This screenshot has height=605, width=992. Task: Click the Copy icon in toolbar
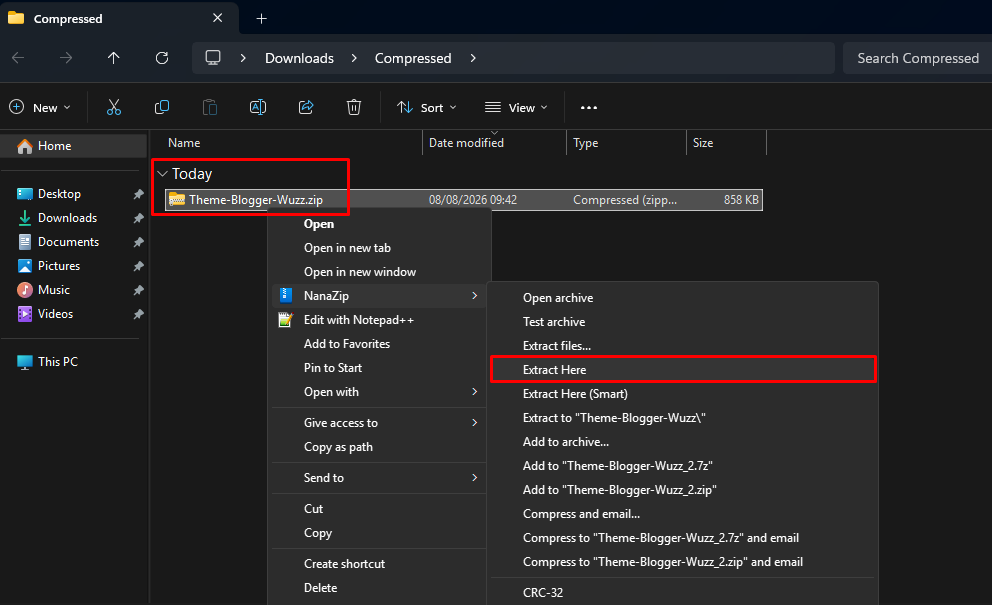click(x=162, y=108)
